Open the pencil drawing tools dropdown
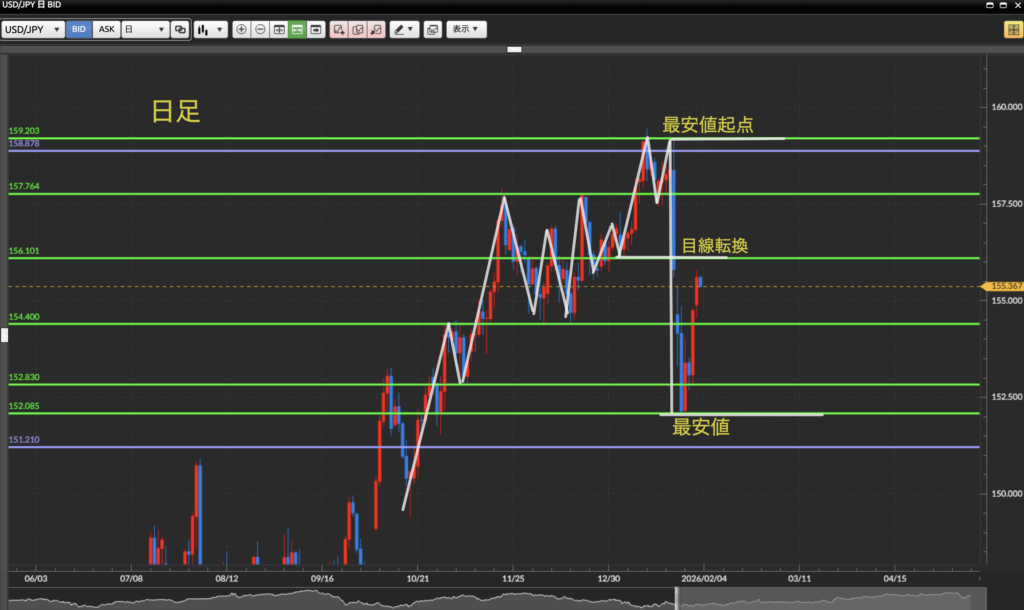Viewport: 1024px width, 610px height. coord(404,30)
